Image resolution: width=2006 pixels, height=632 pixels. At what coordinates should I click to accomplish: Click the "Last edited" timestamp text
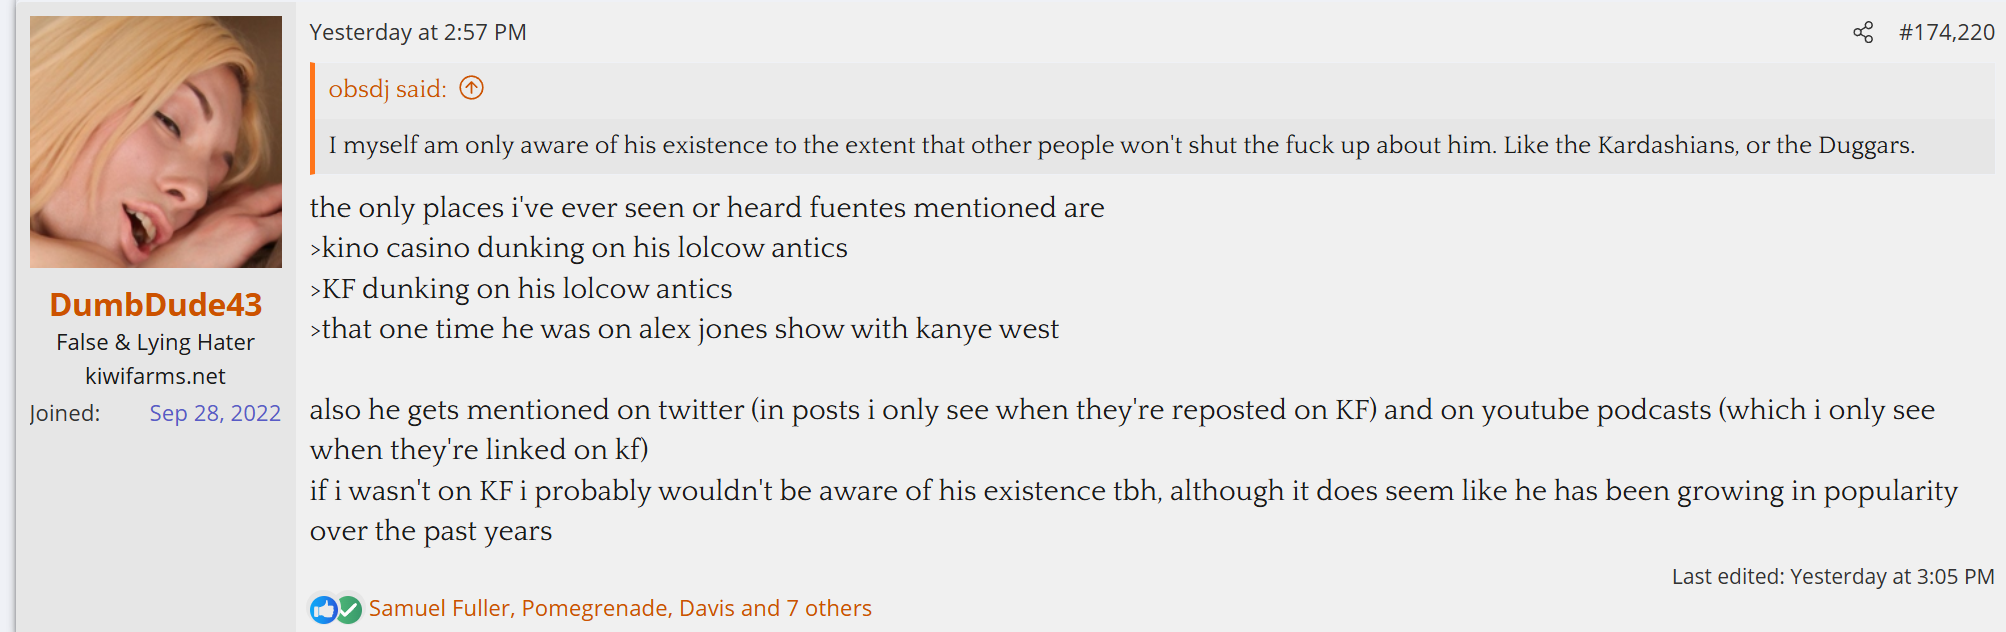[x=1832, y=577]
